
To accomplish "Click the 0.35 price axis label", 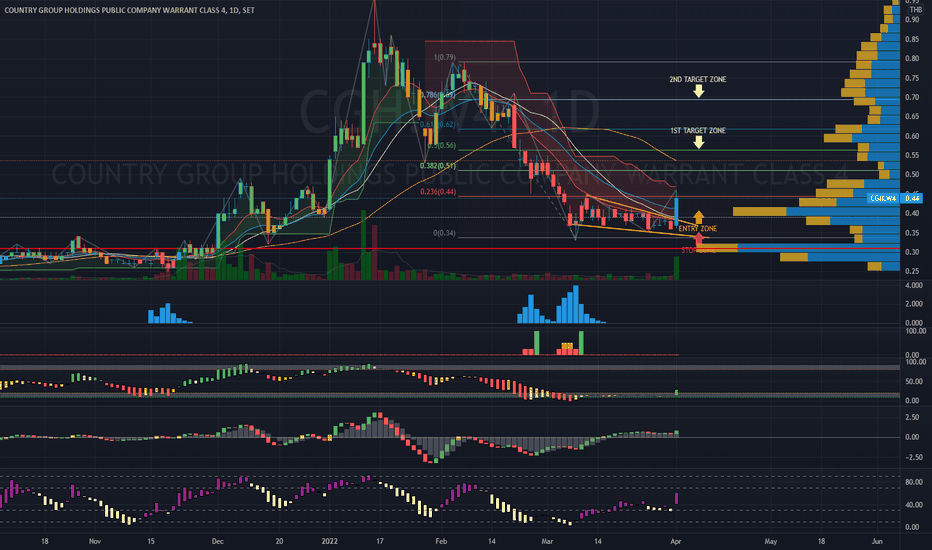I will (x=912, y=232).
